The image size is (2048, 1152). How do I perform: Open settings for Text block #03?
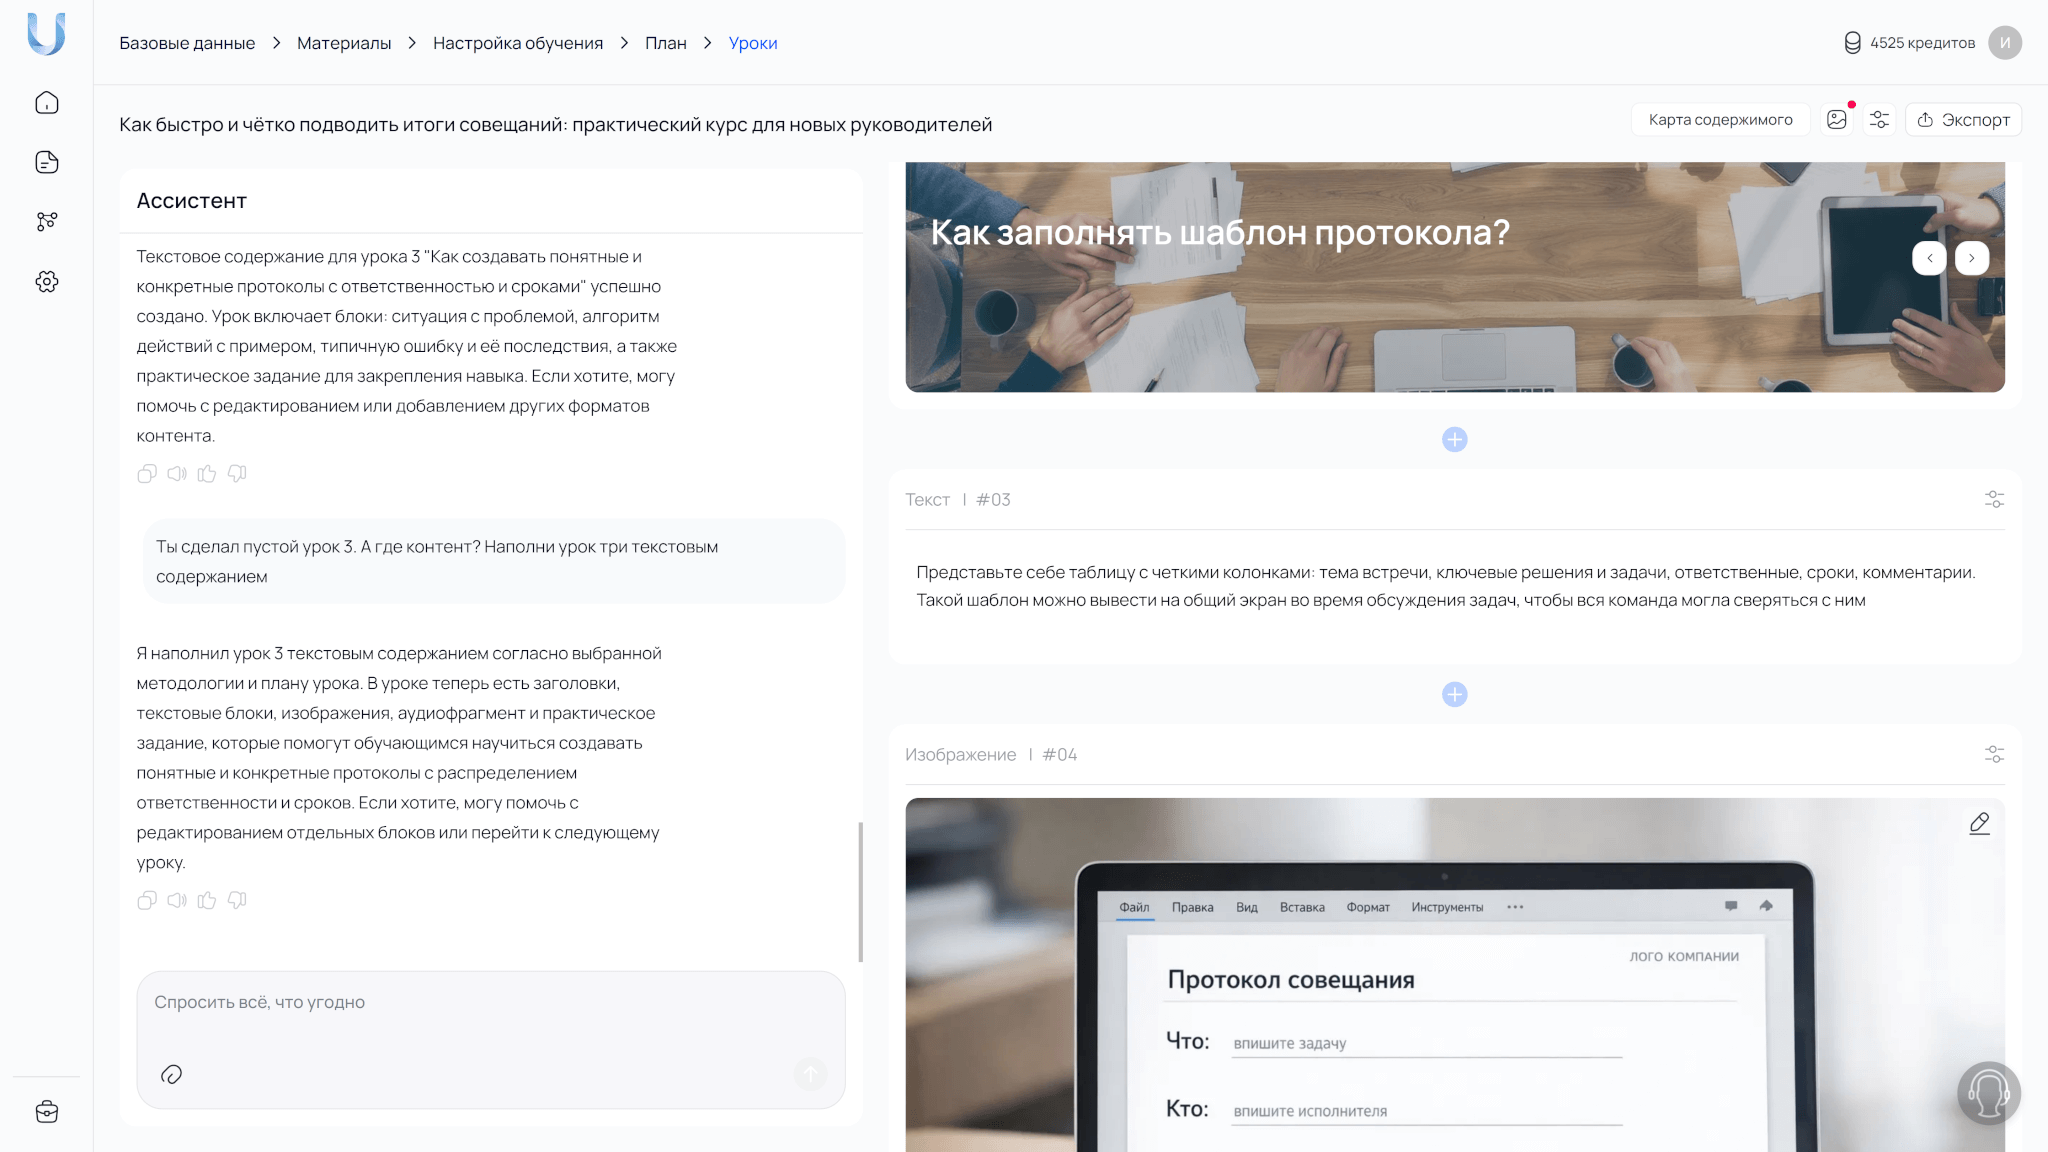pos(1994,499)
